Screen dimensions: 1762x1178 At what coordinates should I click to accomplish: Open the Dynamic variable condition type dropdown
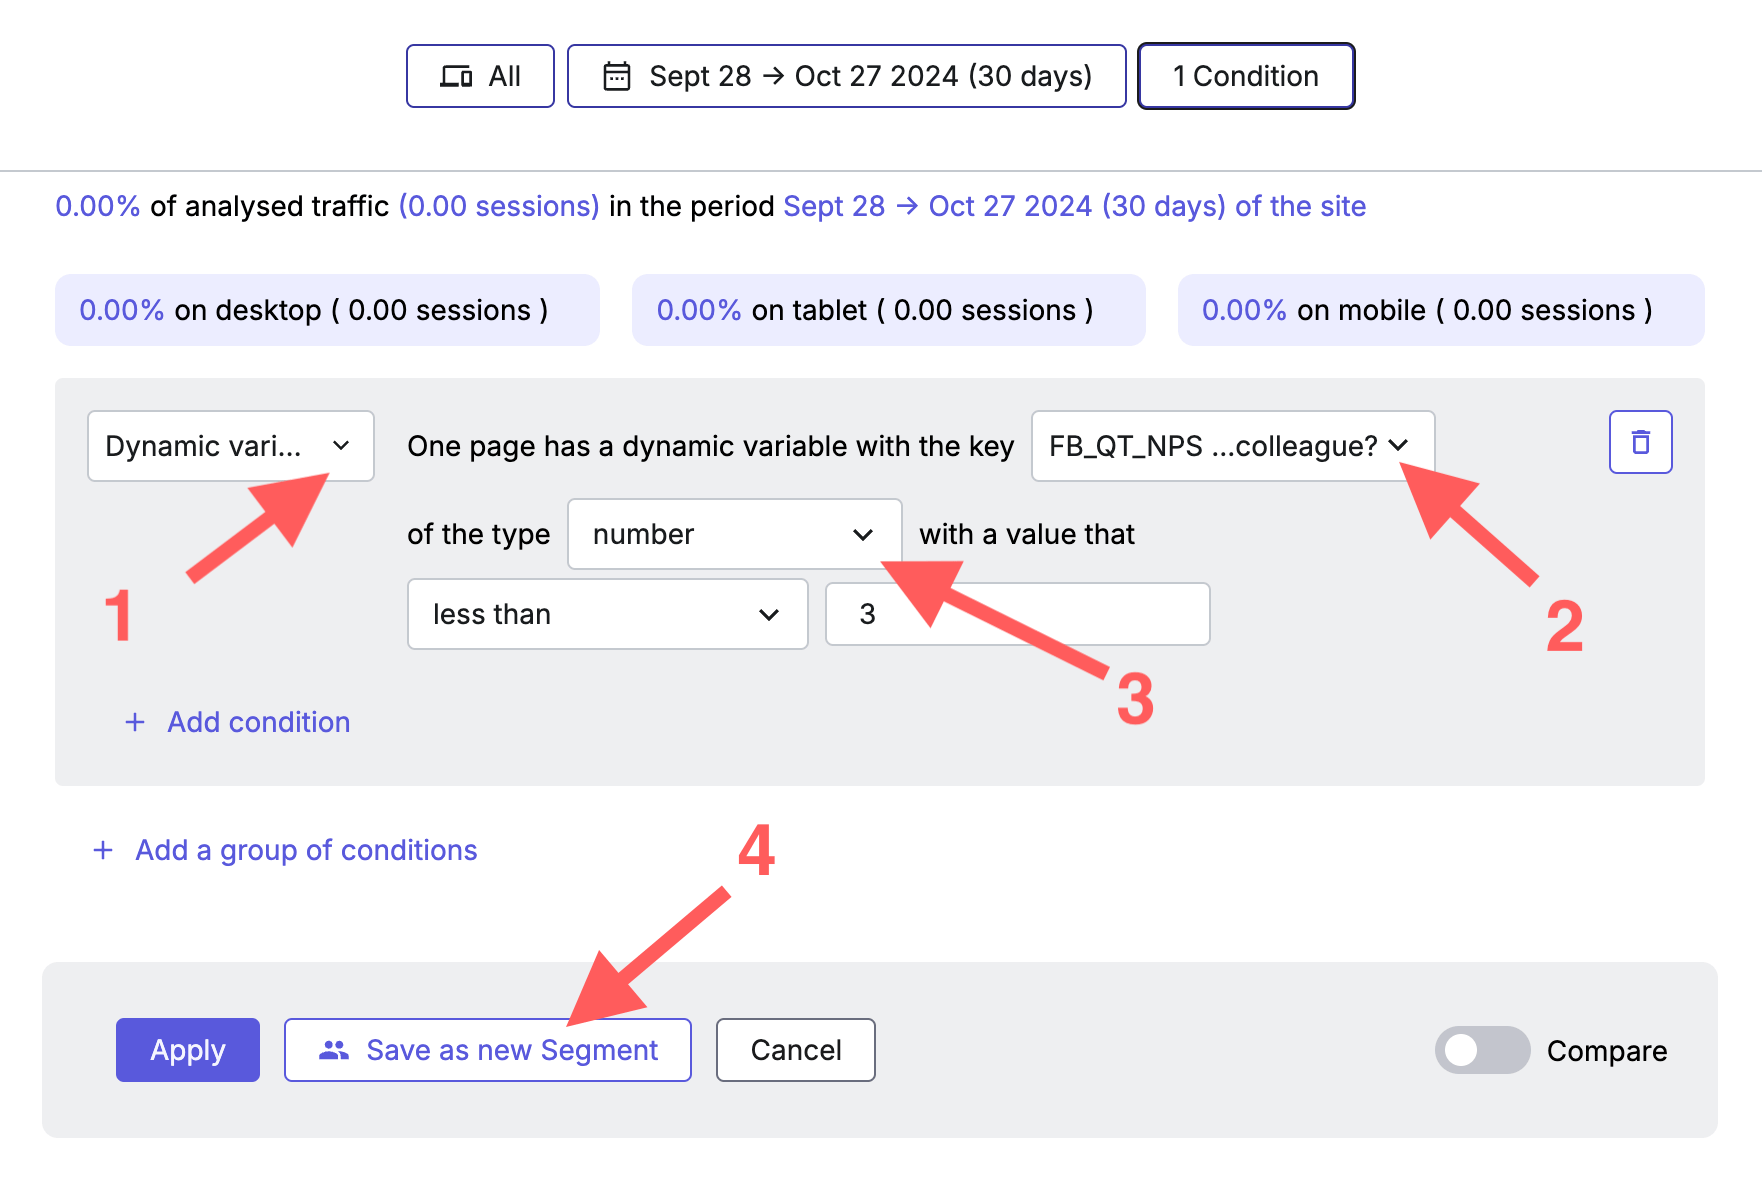point(231,446)
